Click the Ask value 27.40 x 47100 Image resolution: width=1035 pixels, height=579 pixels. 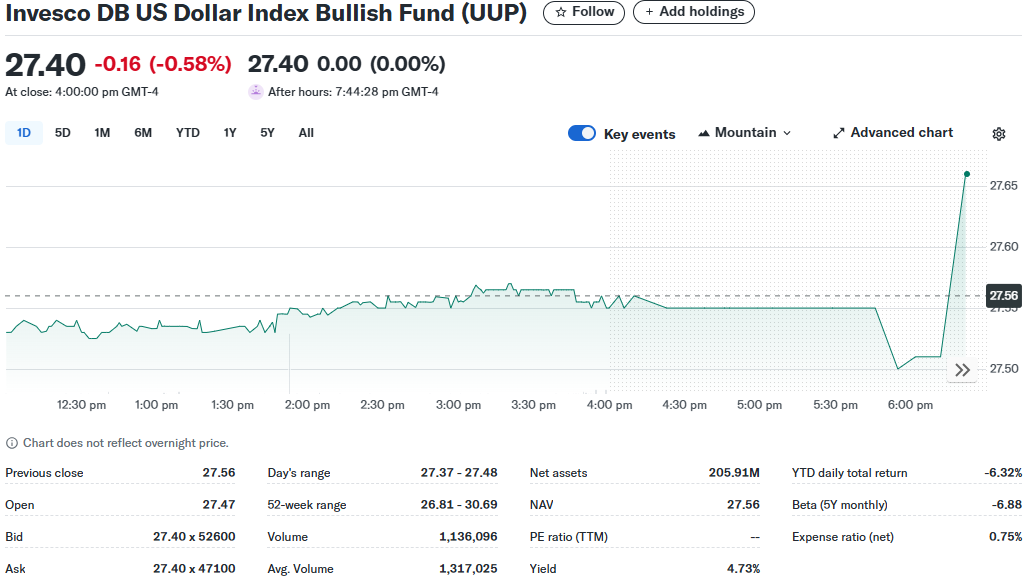(194, 568)
